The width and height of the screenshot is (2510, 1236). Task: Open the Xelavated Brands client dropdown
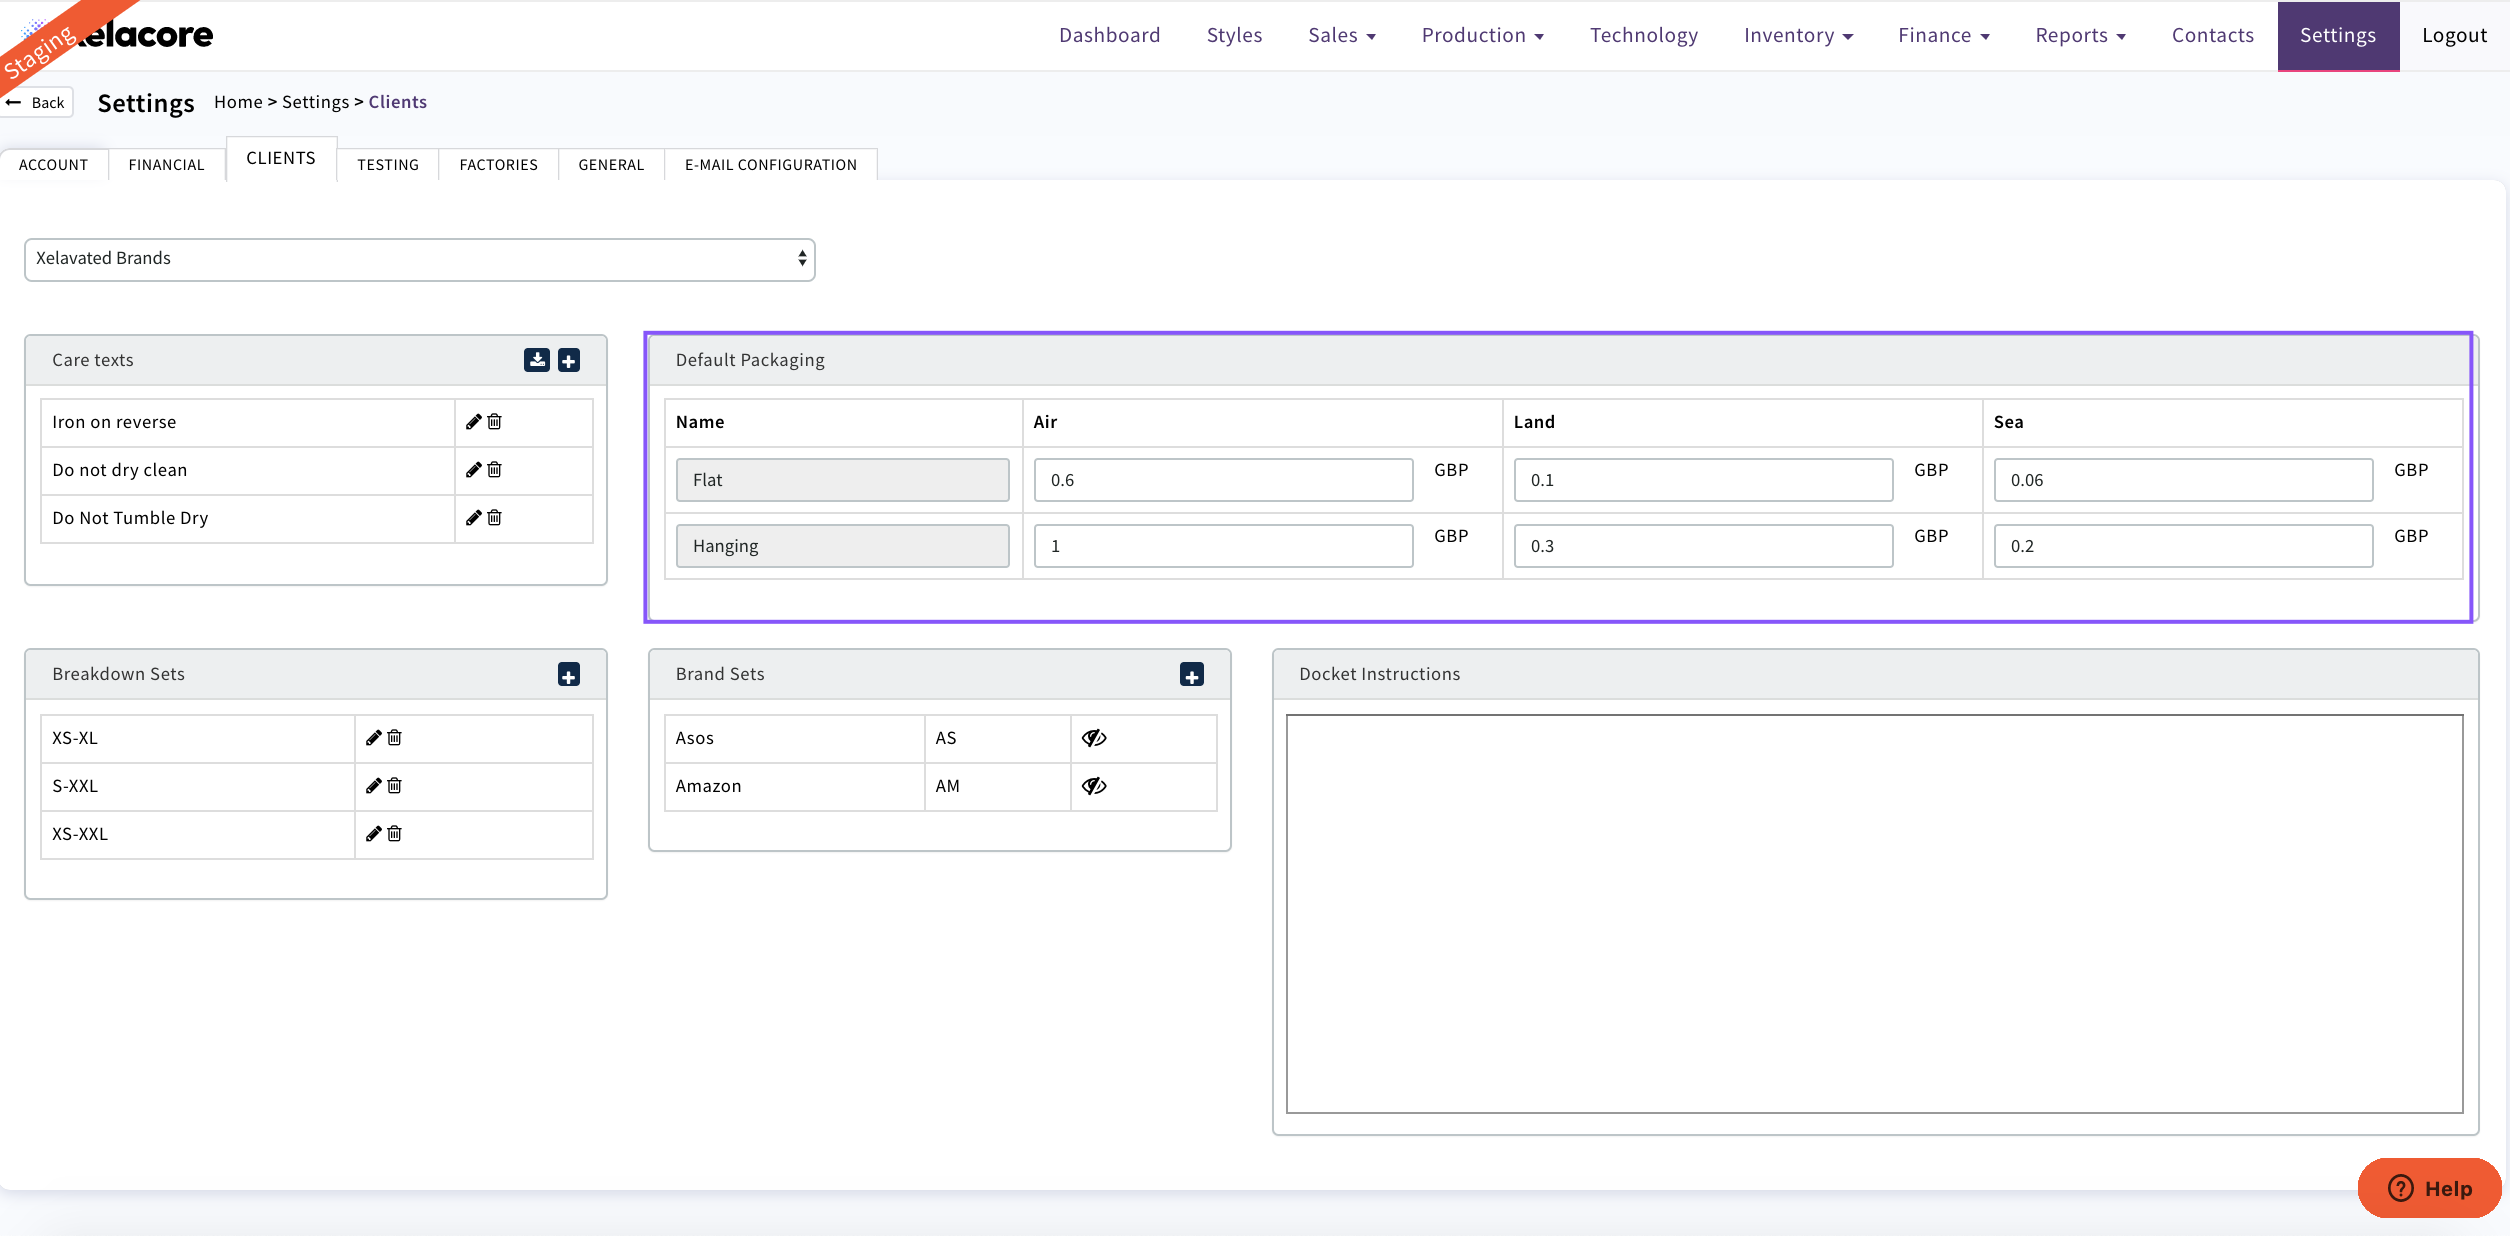[x=420, y=259]
